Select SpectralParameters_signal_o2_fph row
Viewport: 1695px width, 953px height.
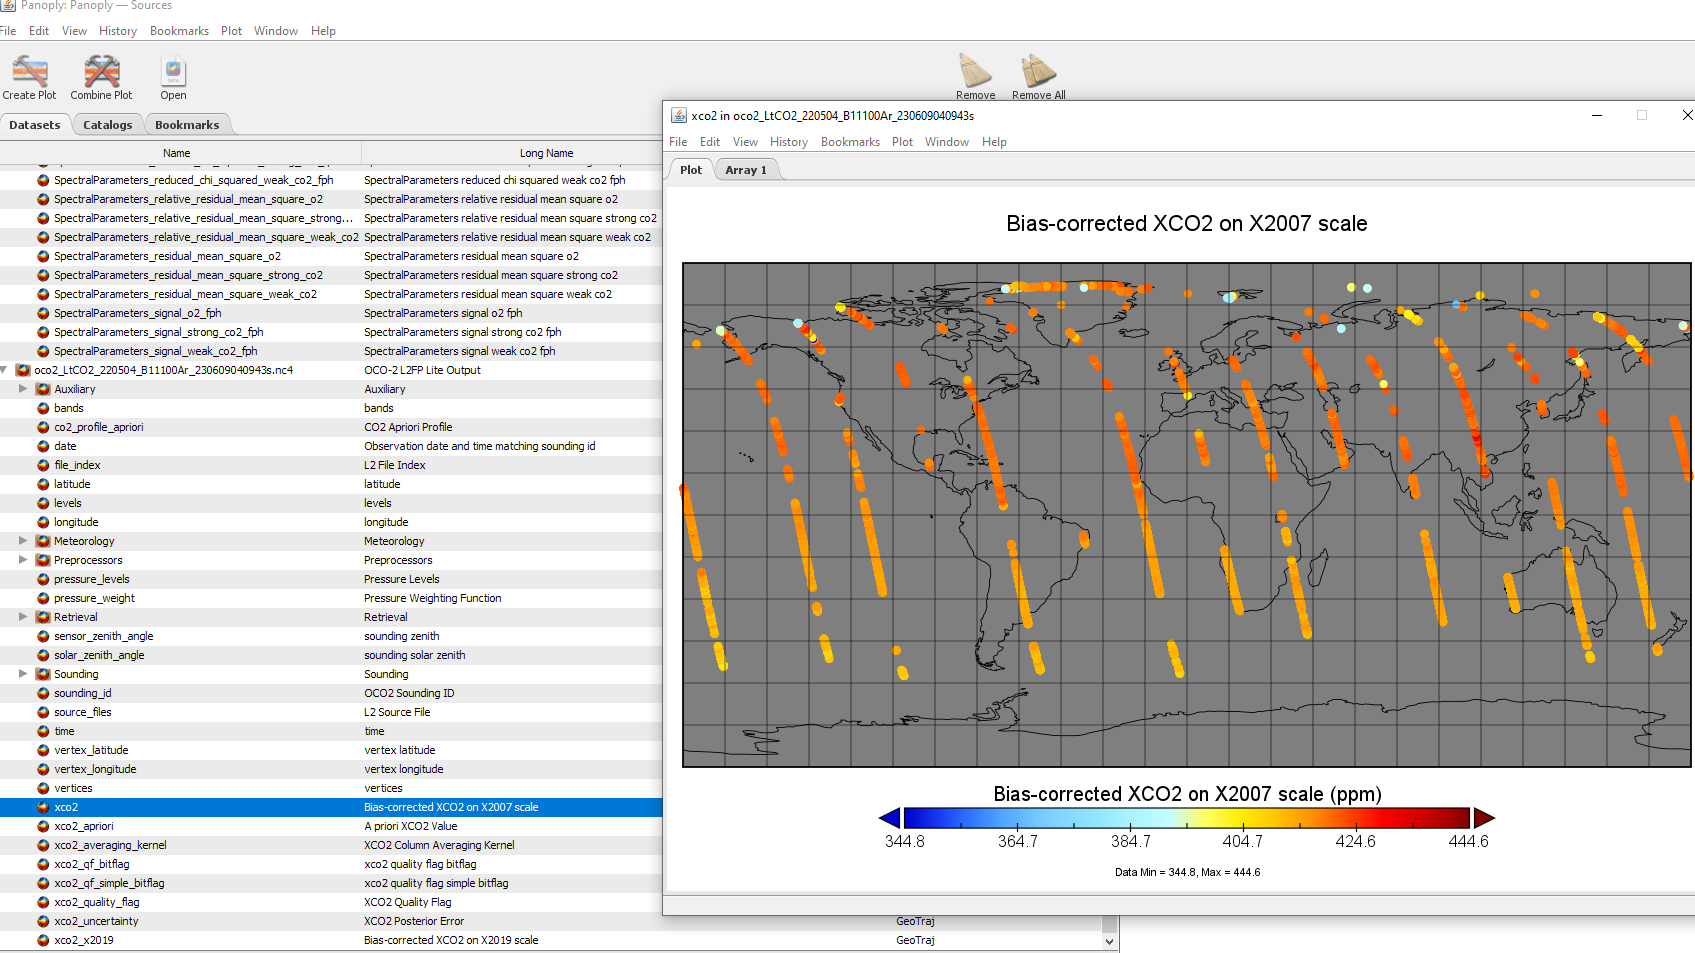(331, 313)
